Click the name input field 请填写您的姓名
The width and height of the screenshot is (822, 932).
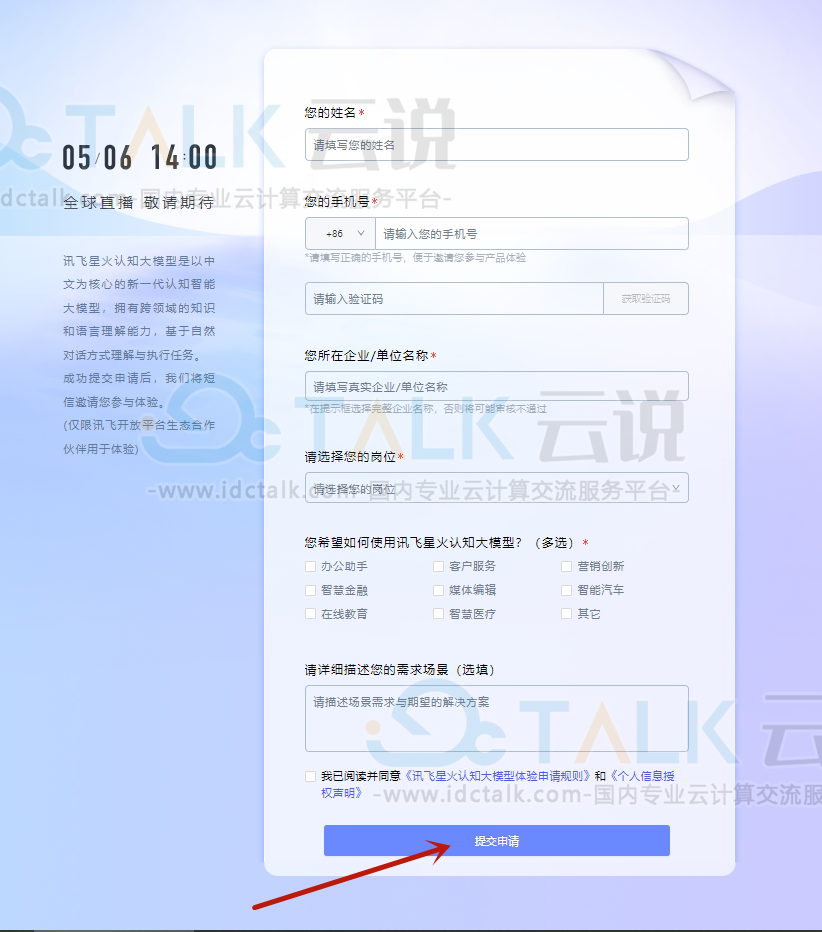click(x=496, y=144)
